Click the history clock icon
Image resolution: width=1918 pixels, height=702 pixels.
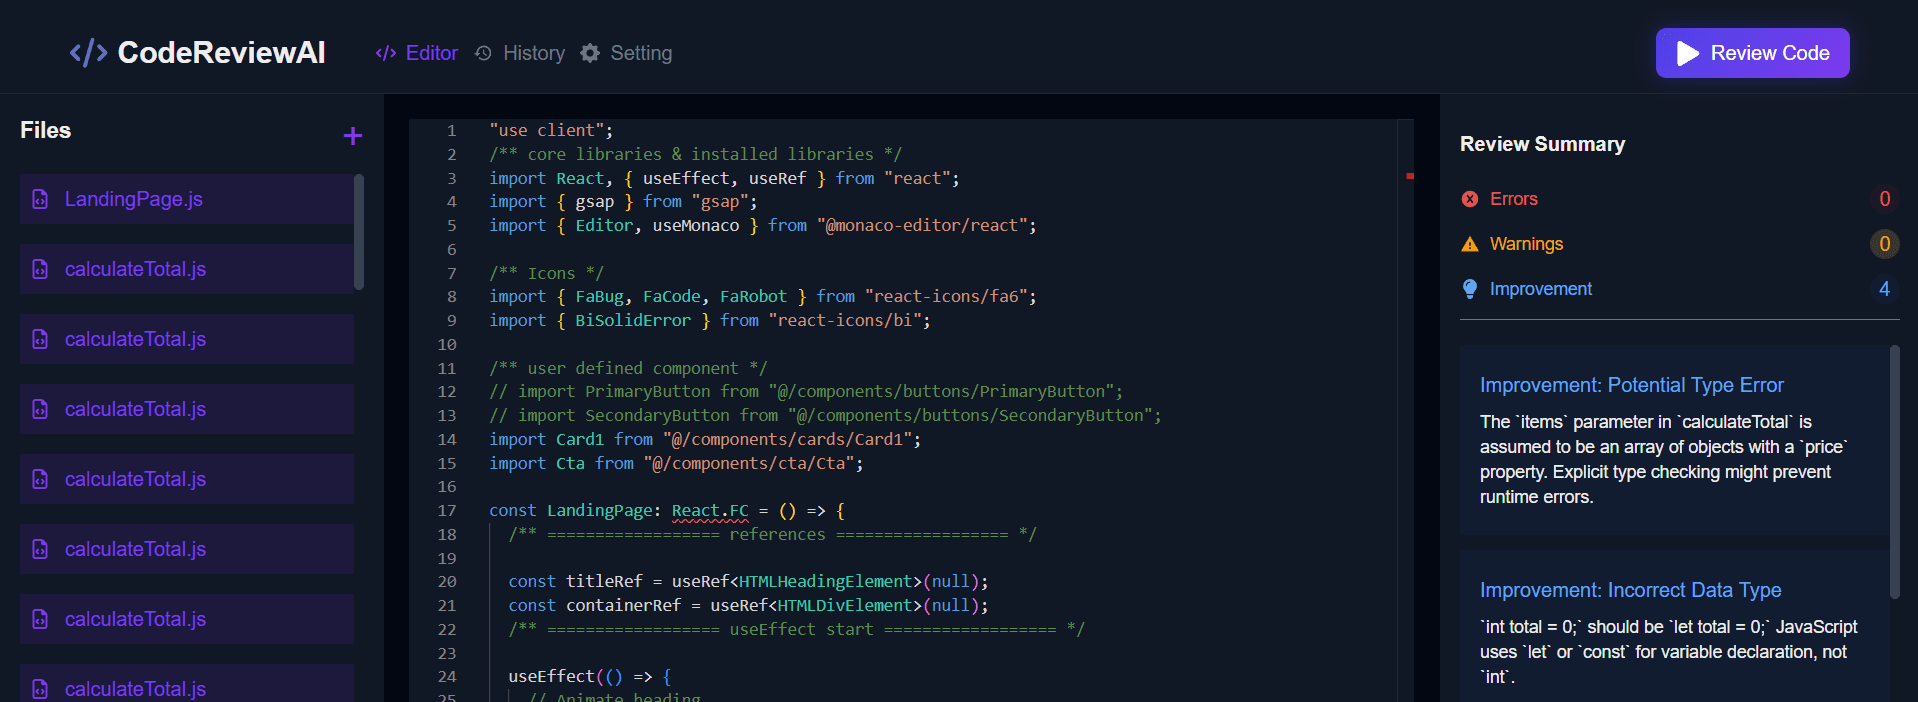coord(484,53)
